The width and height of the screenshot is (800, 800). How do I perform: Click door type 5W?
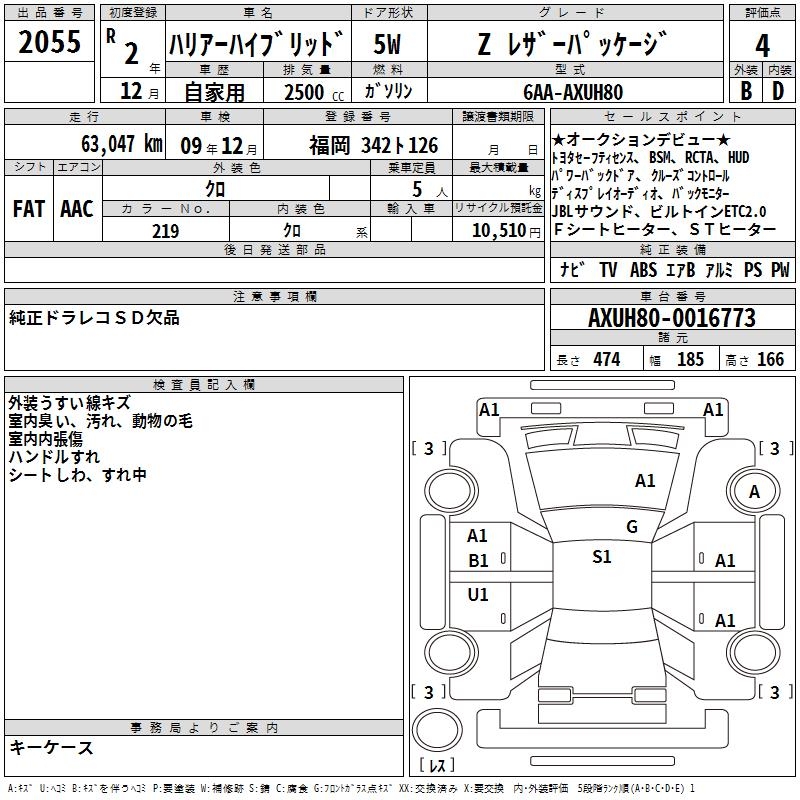(387, 44)
